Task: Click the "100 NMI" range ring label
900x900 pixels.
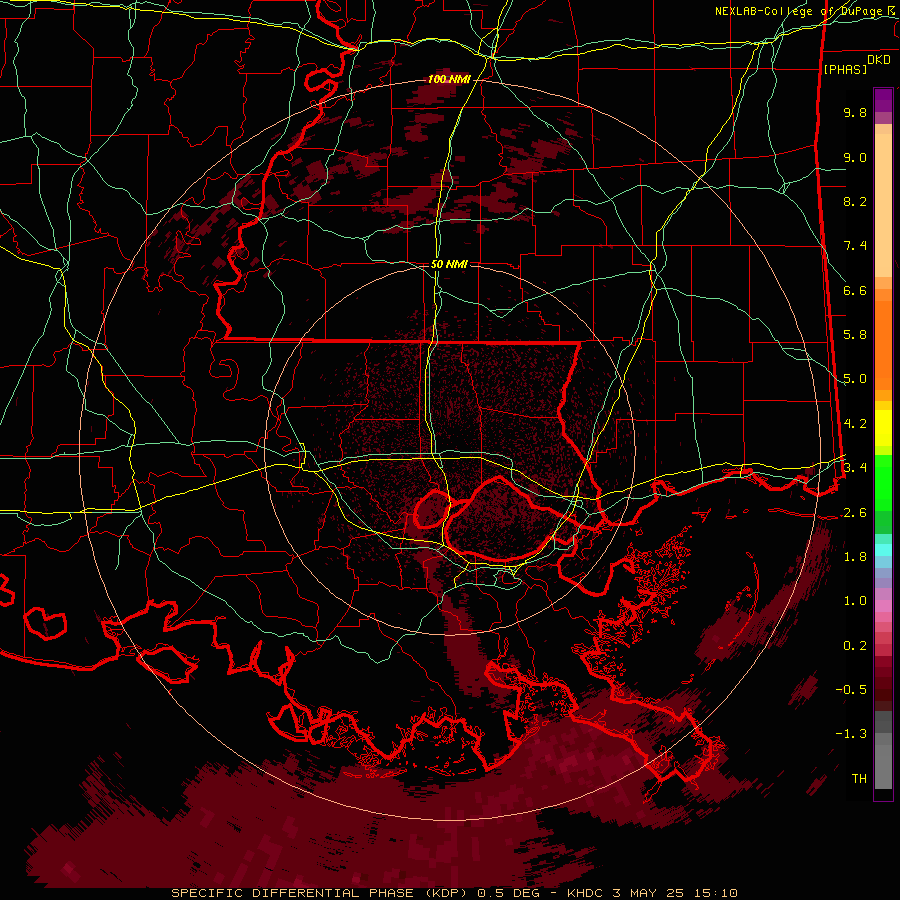Action: (449, 79)
